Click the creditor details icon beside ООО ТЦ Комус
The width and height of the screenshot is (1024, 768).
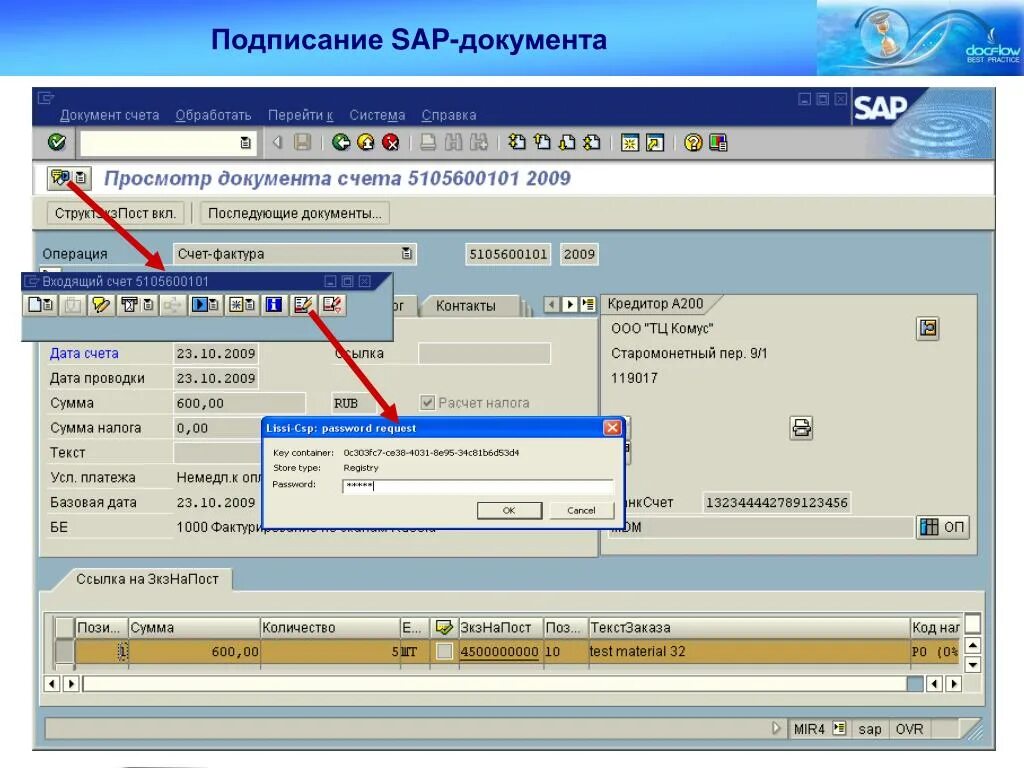point(927,327)
